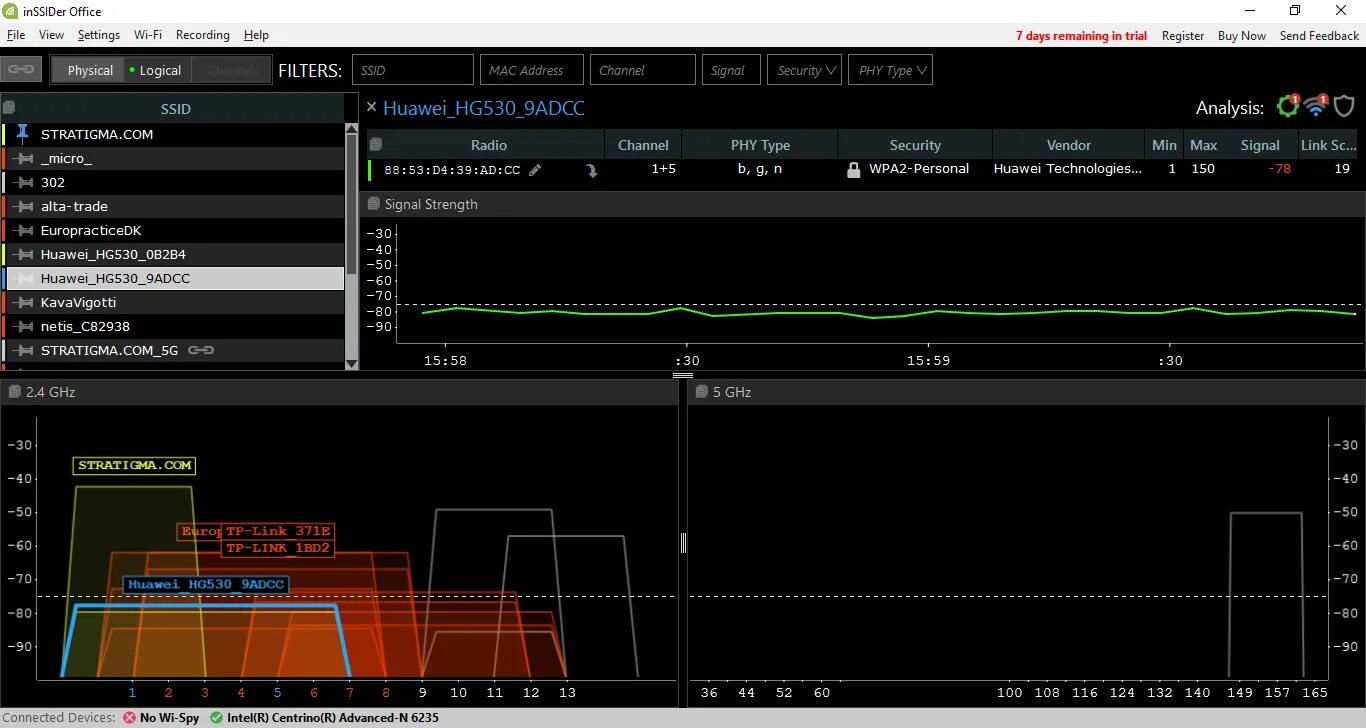Sort by the PHY Type column header

click(760, 145)
